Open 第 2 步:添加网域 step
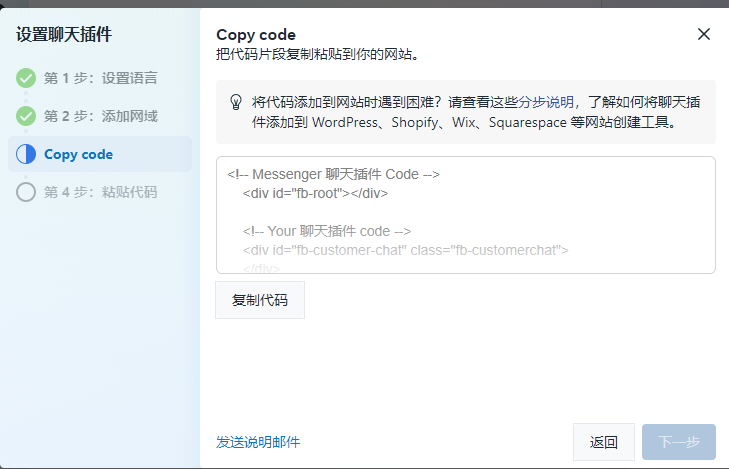Viewport: 729px width, 469px height. pyautogui.click(x=100, y=116)
